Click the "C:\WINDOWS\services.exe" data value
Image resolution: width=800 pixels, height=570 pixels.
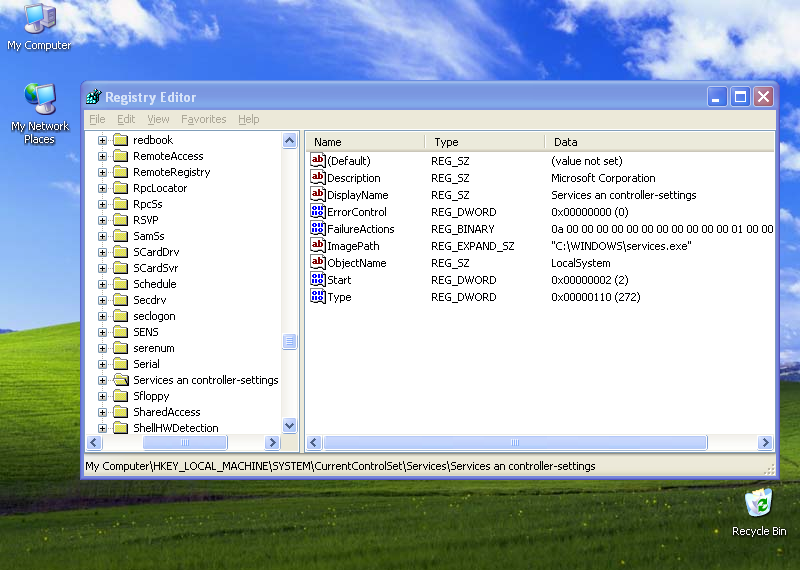point(621,246)
